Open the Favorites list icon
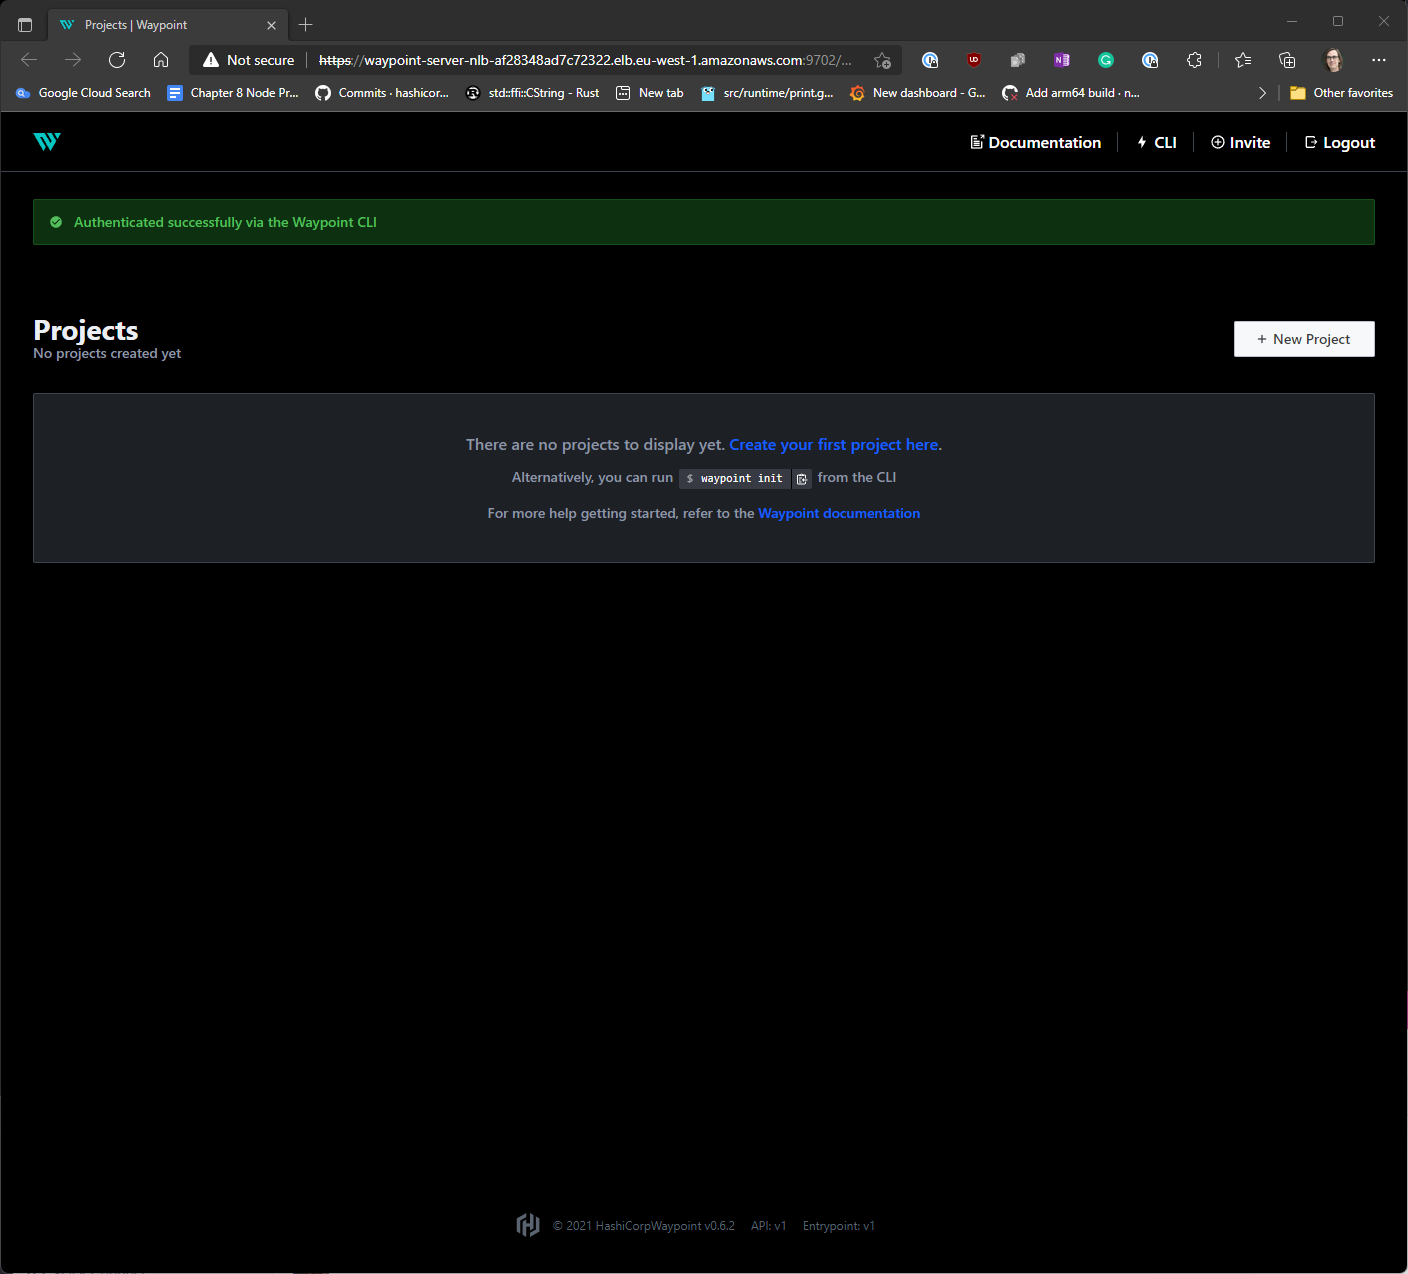 1243,60
